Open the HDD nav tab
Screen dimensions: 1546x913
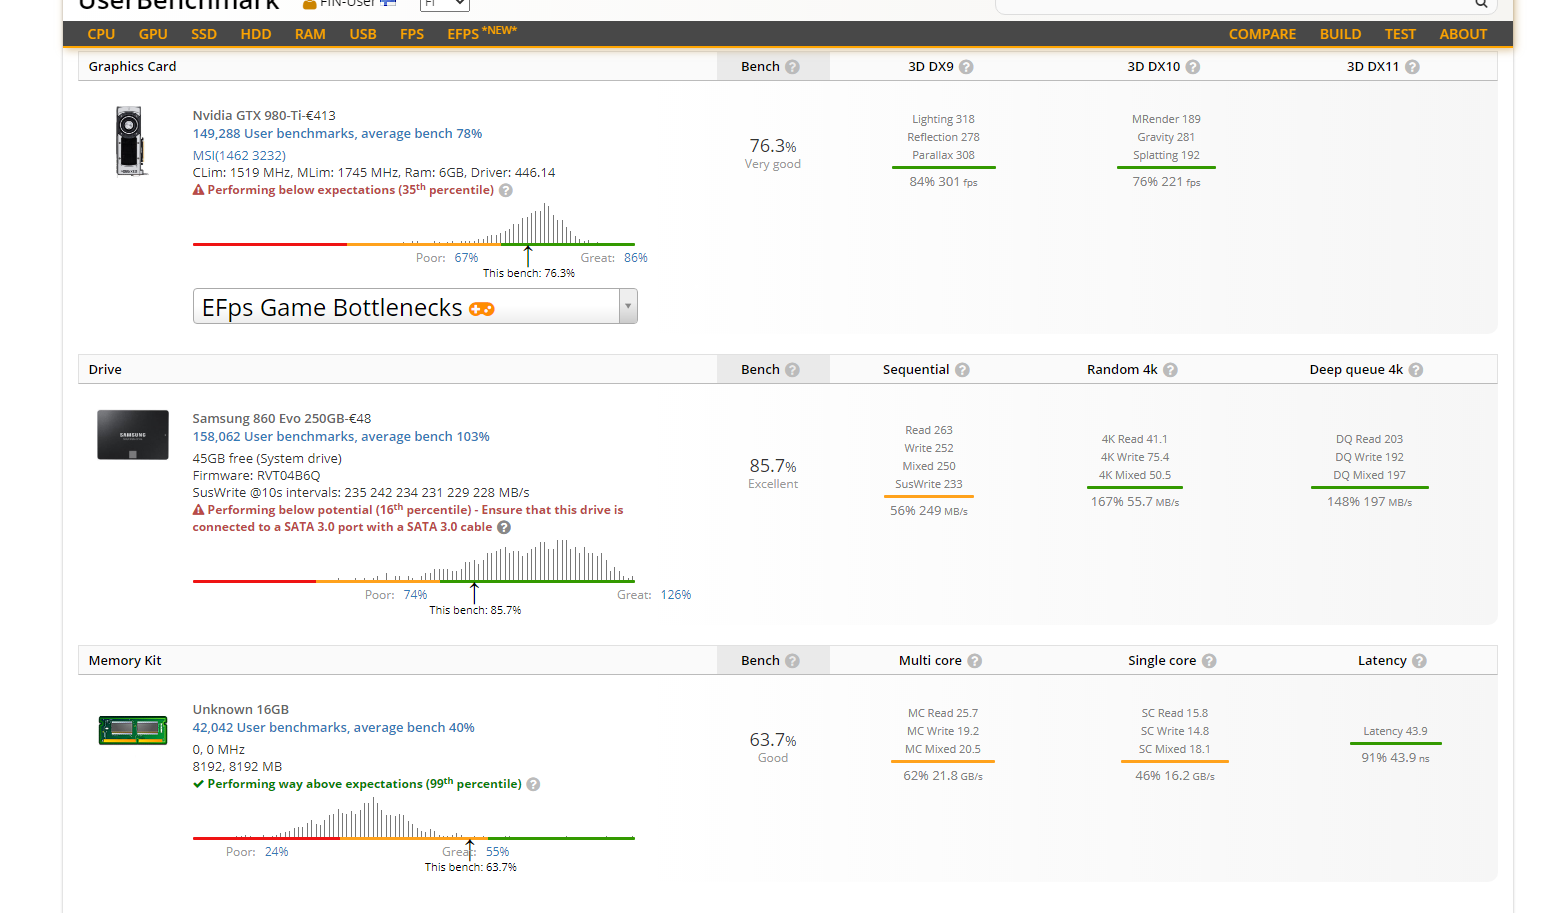click(x=256, y=34)
